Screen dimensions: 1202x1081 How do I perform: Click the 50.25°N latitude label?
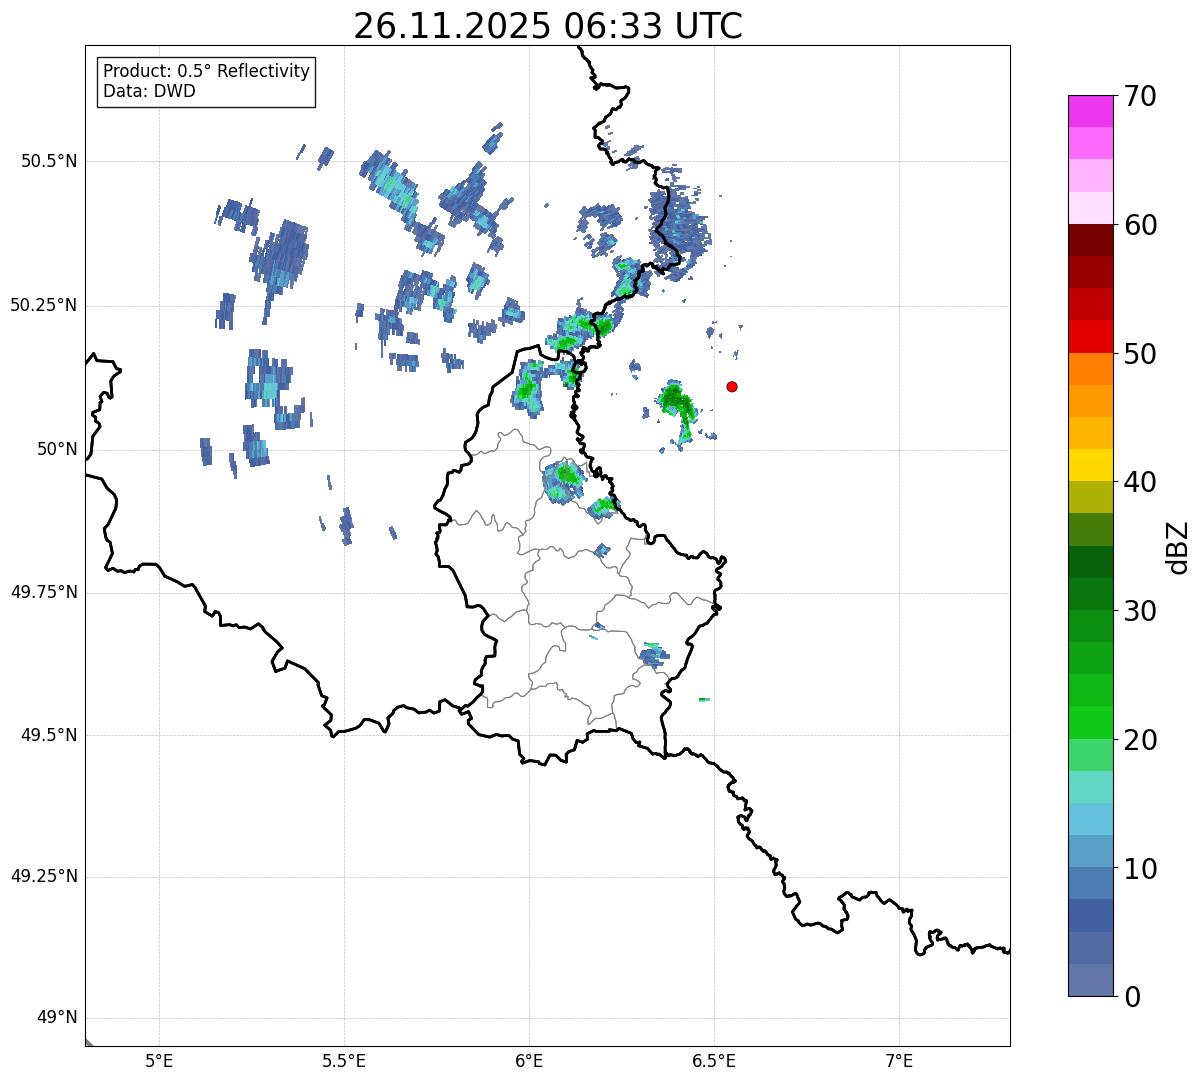point(44,305)
